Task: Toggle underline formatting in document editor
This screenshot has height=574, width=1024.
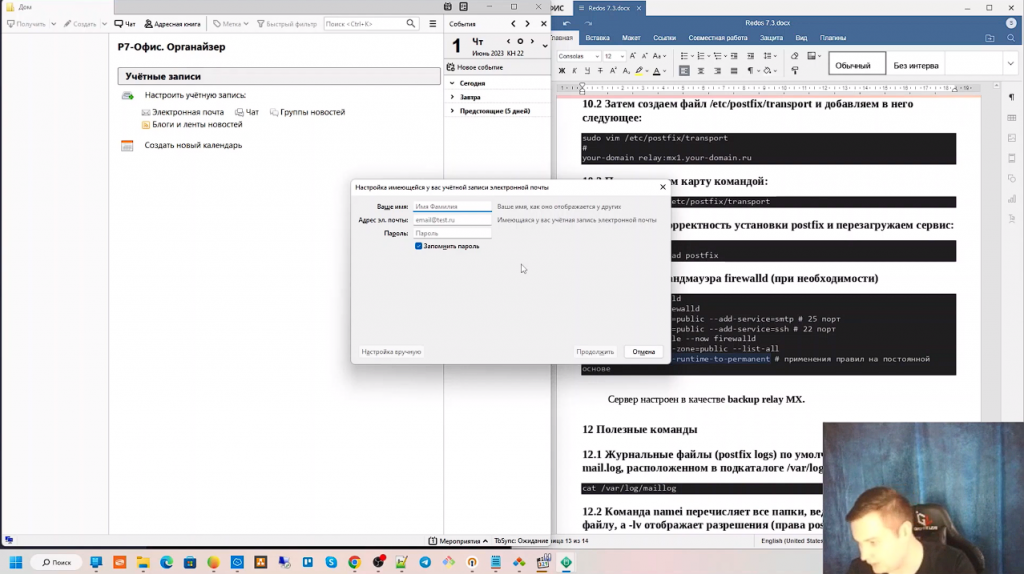Action: click(x=587, y=71)
